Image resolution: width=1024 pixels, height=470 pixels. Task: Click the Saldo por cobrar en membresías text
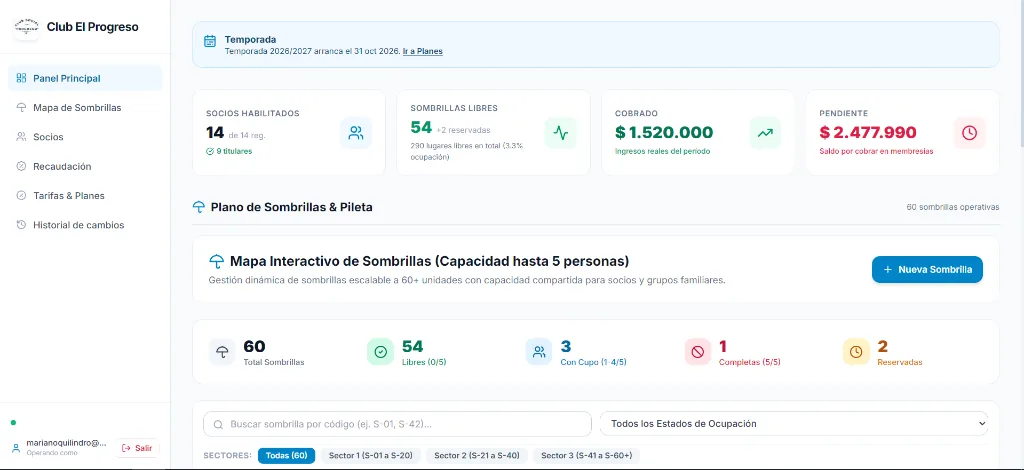[876, 151]
